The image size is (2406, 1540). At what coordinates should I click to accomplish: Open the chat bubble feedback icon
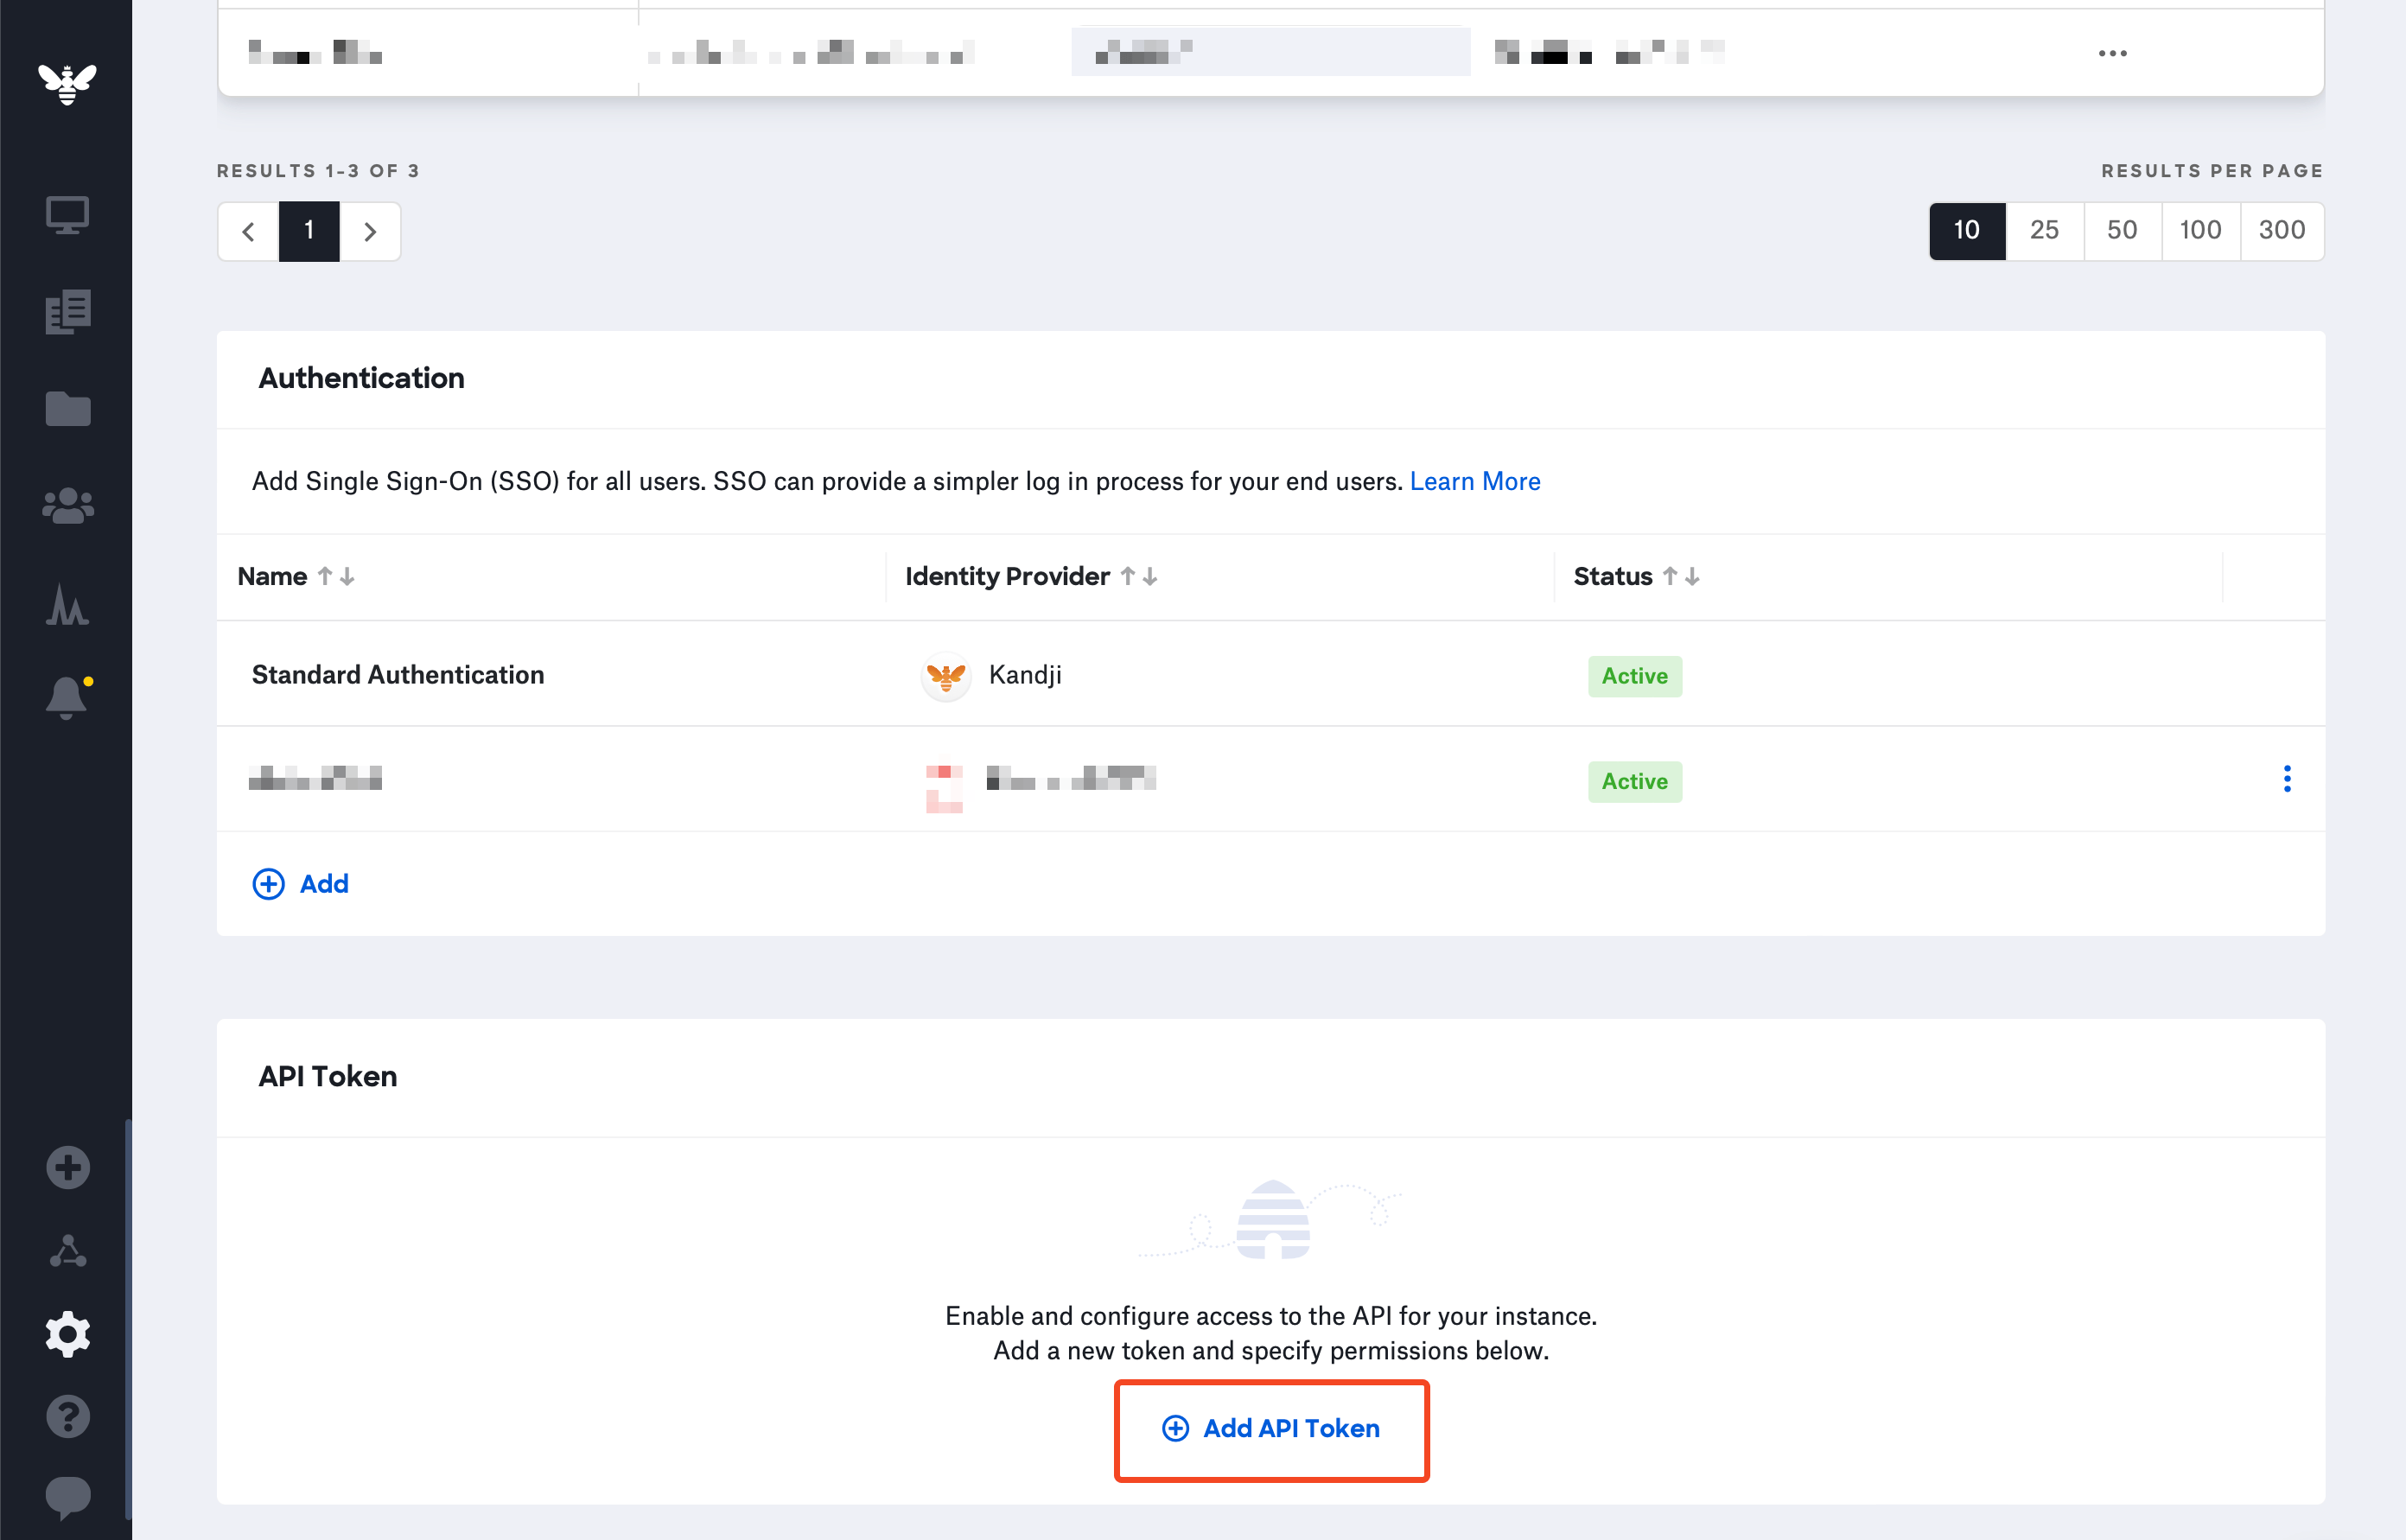point(68,1497)
